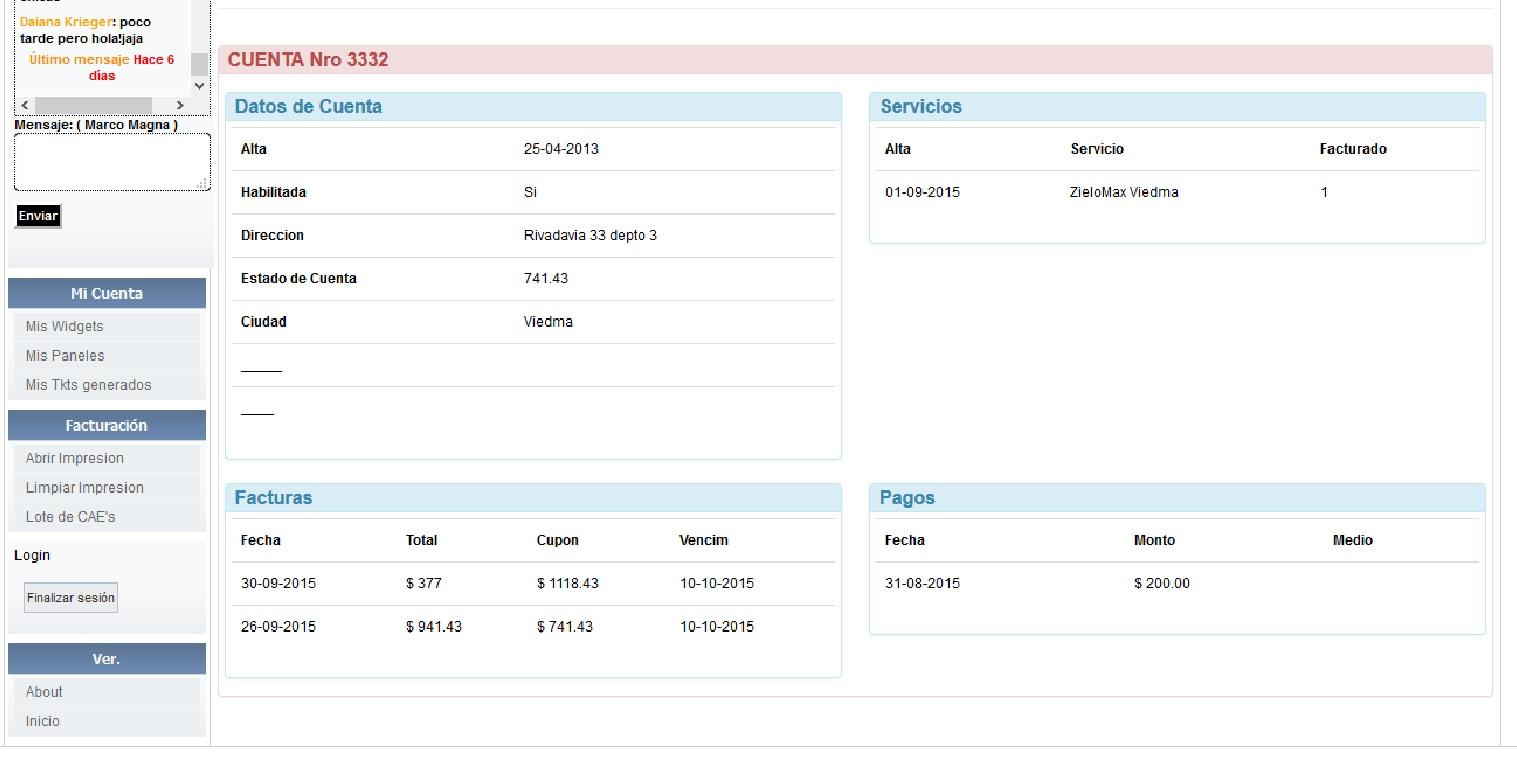Select Limpiar Impresion option
Viewport: 1517px width, 759px height.
click(x=85, y=488)
